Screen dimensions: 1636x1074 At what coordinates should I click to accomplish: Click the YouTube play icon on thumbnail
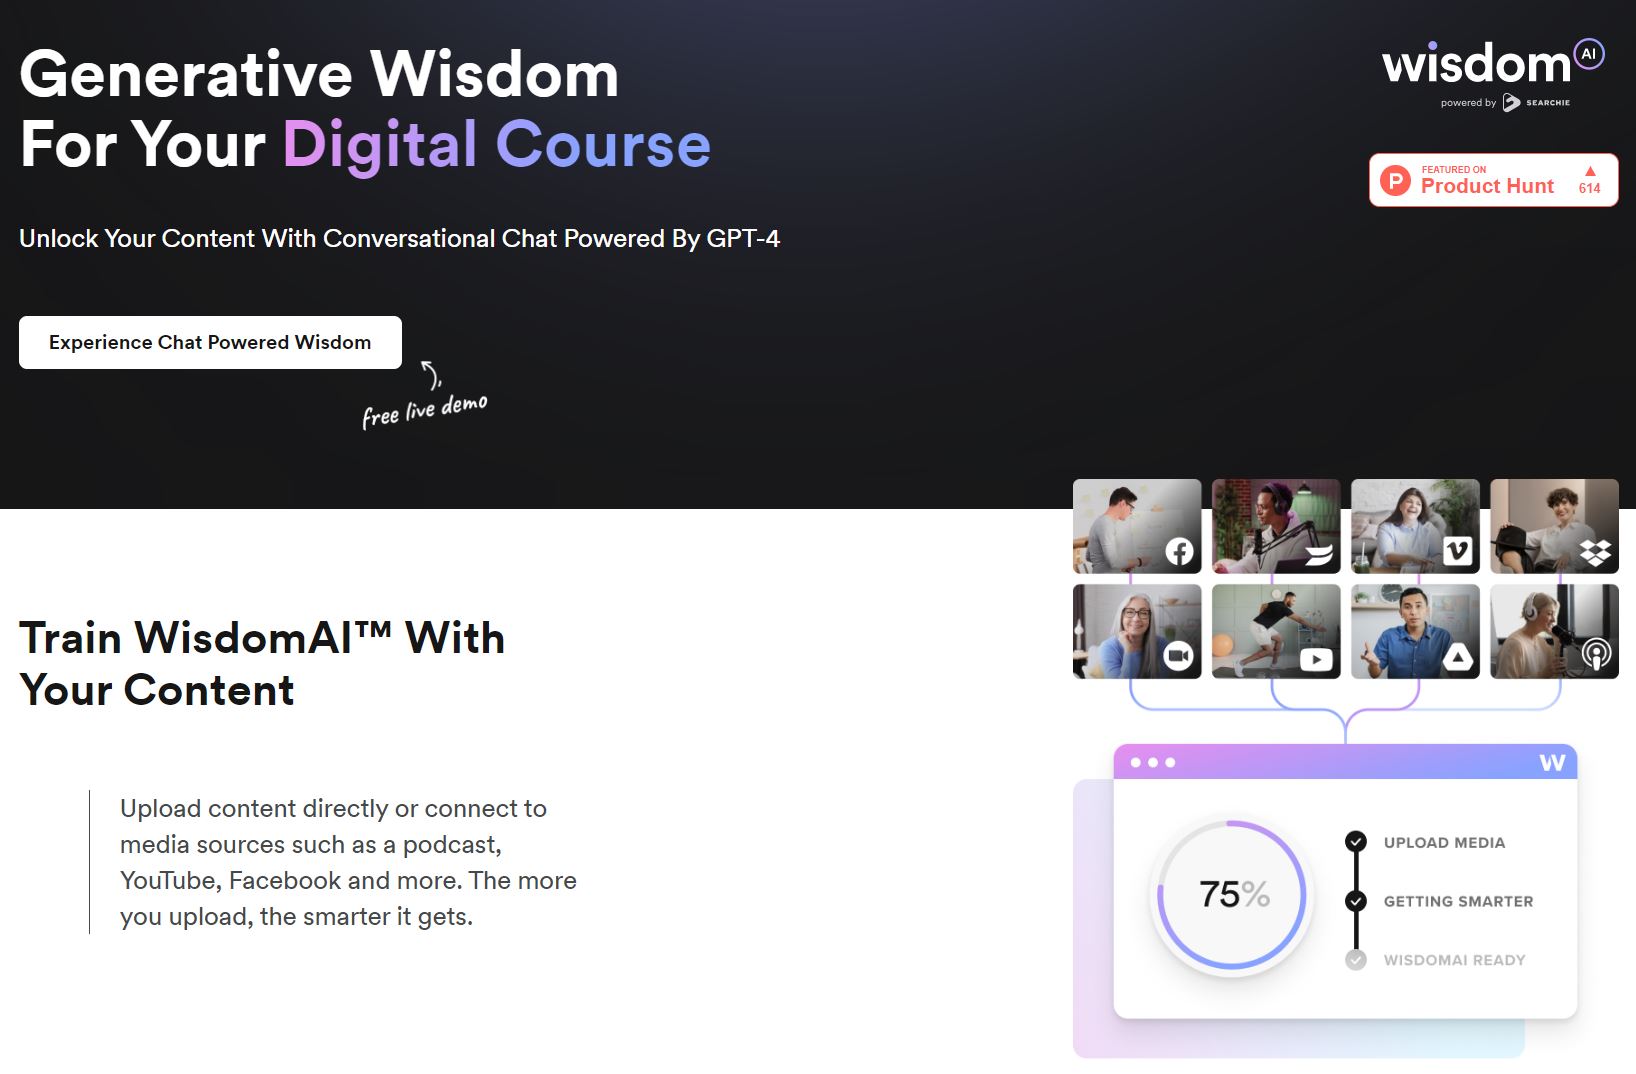(x=1316, y=658)
